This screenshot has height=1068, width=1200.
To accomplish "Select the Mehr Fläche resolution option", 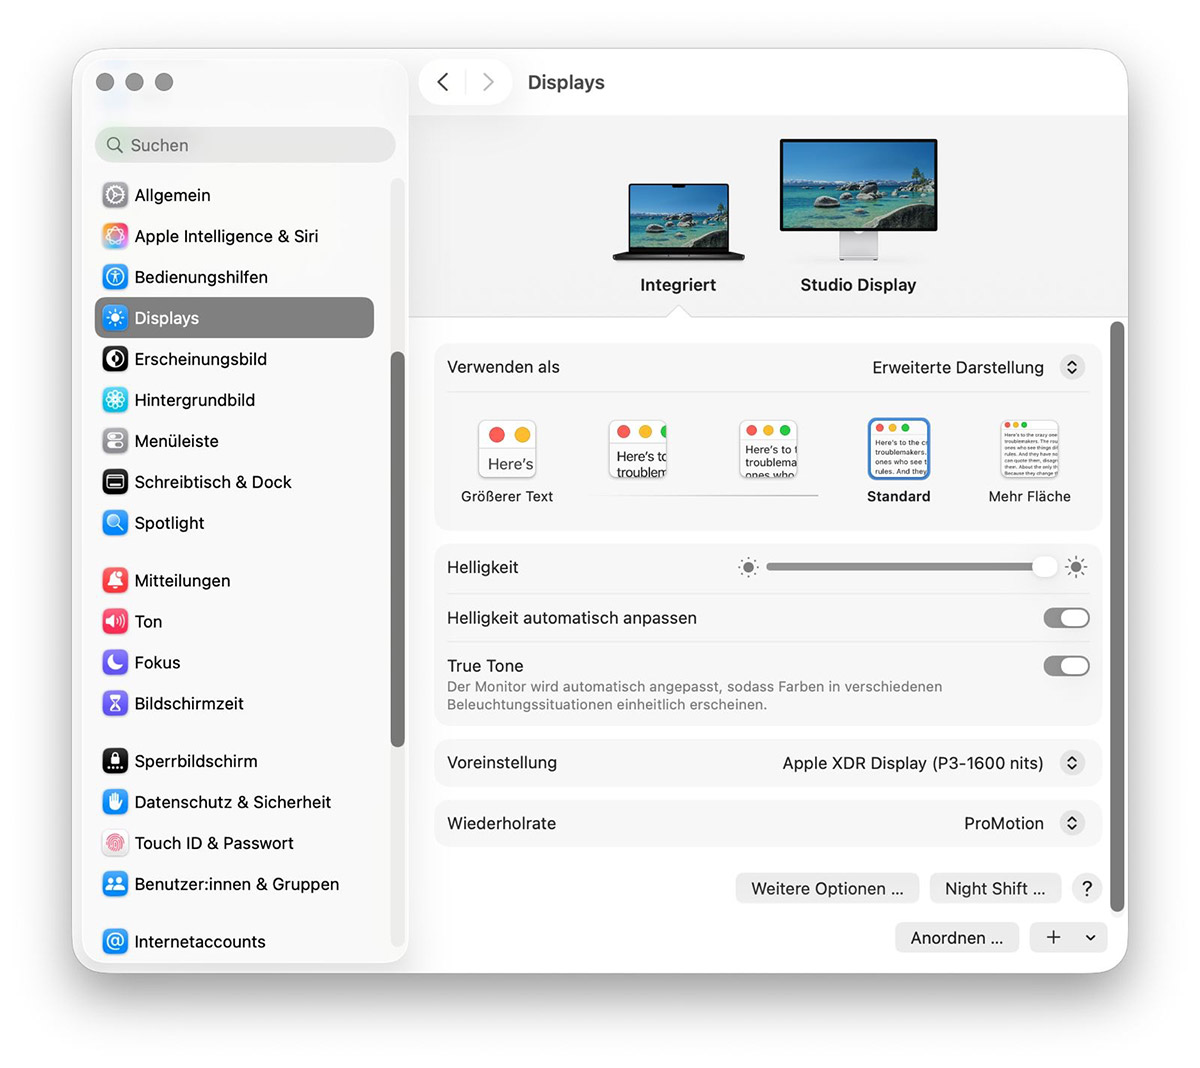I will click(1029, 461).
